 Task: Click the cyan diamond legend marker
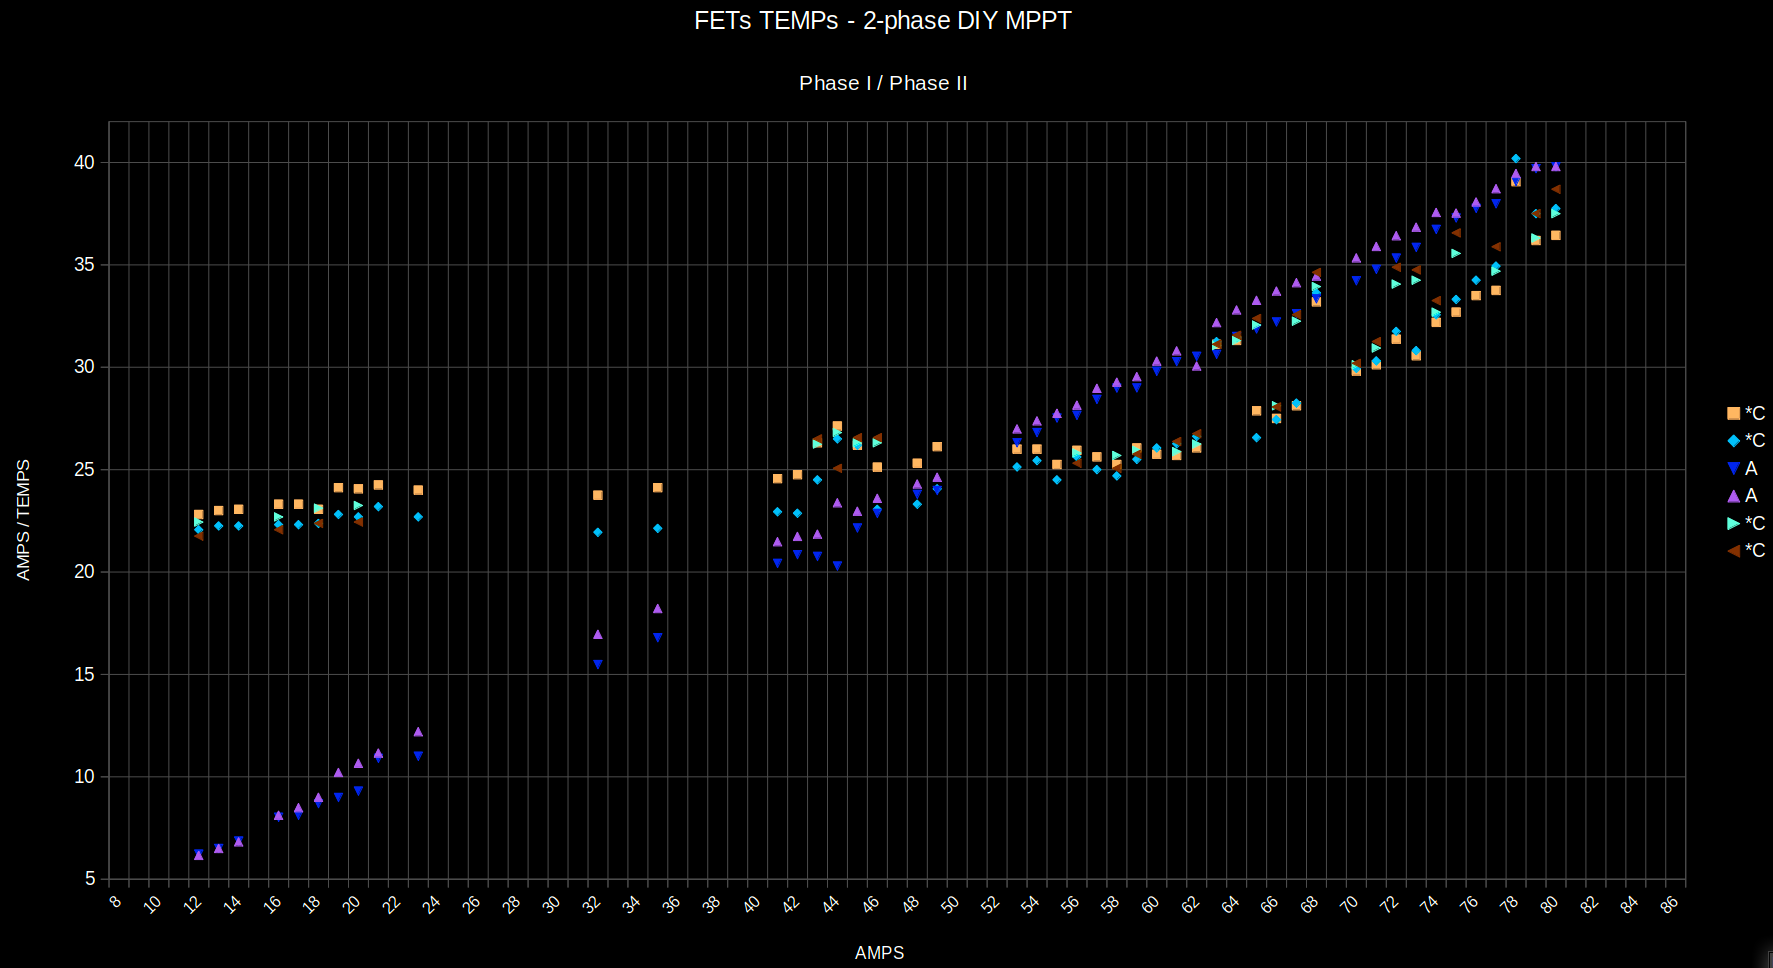click(x=1733, y=440)
